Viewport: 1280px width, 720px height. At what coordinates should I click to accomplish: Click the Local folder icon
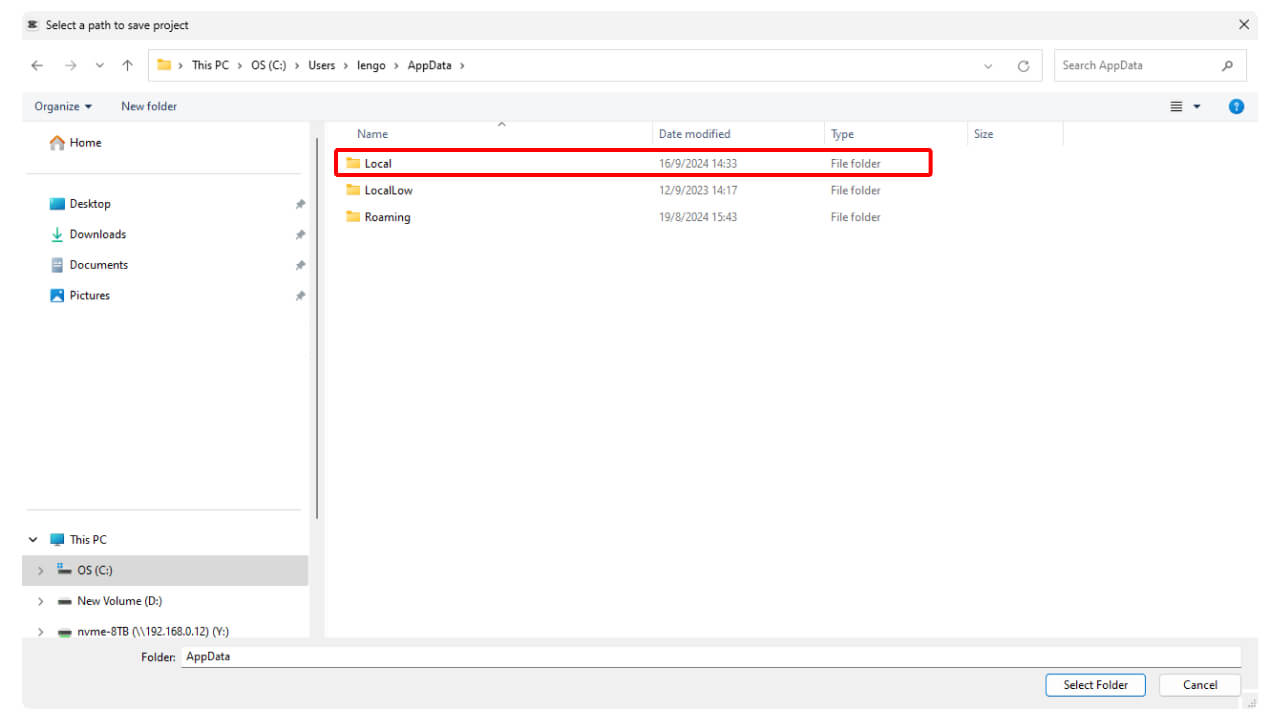(x=353, y=163)
